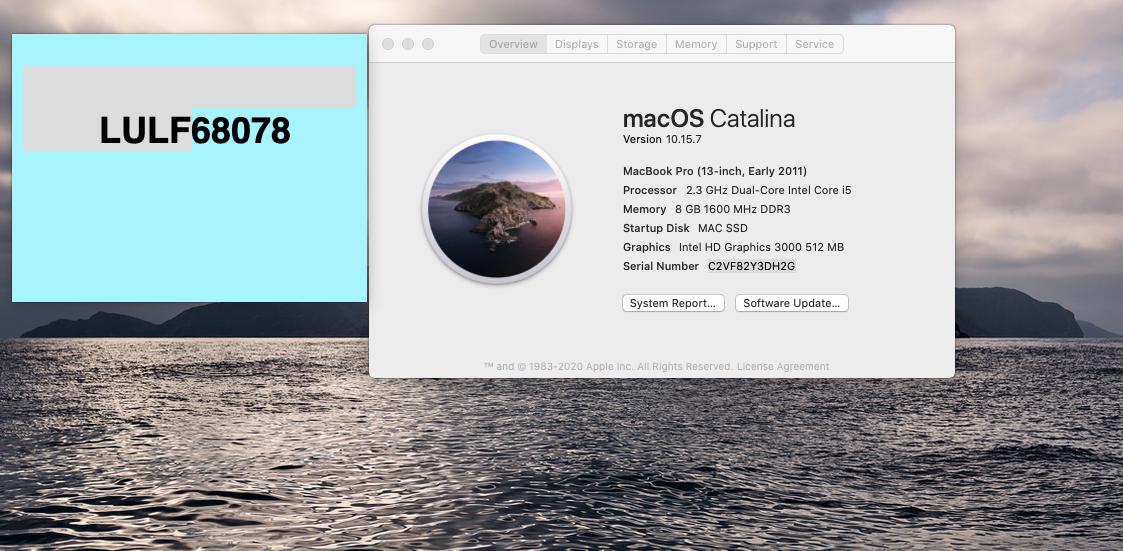Click the MAC SSD startup disk value
Screen dimensions: 1123x551
pyautogui.click(x=723, y=228)
